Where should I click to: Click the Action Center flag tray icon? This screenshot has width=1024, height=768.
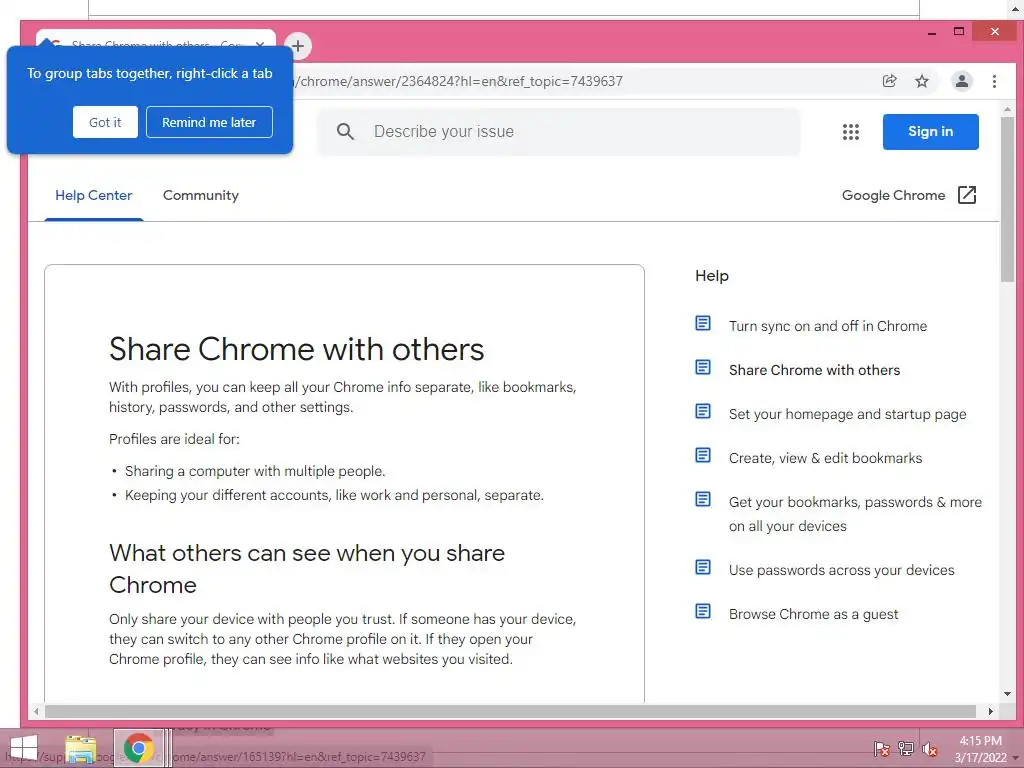881,749
